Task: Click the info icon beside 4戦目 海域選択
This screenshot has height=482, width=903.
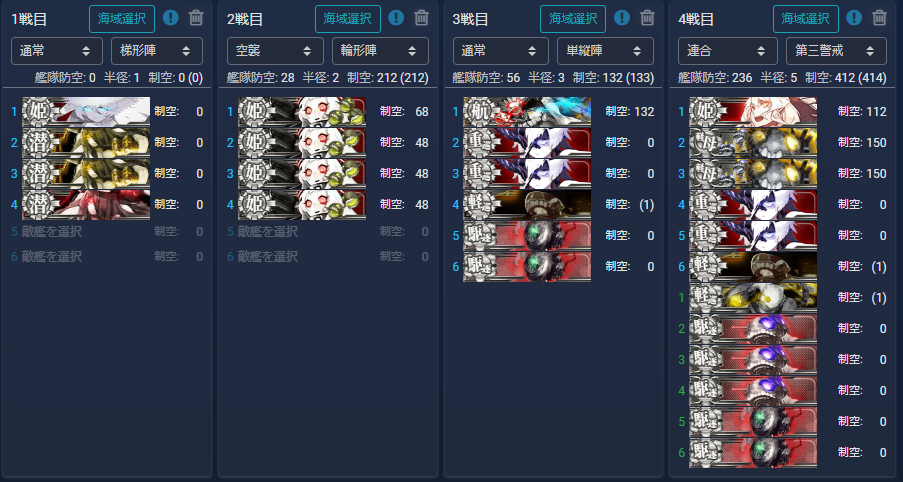Action: (x=854, y=18)
